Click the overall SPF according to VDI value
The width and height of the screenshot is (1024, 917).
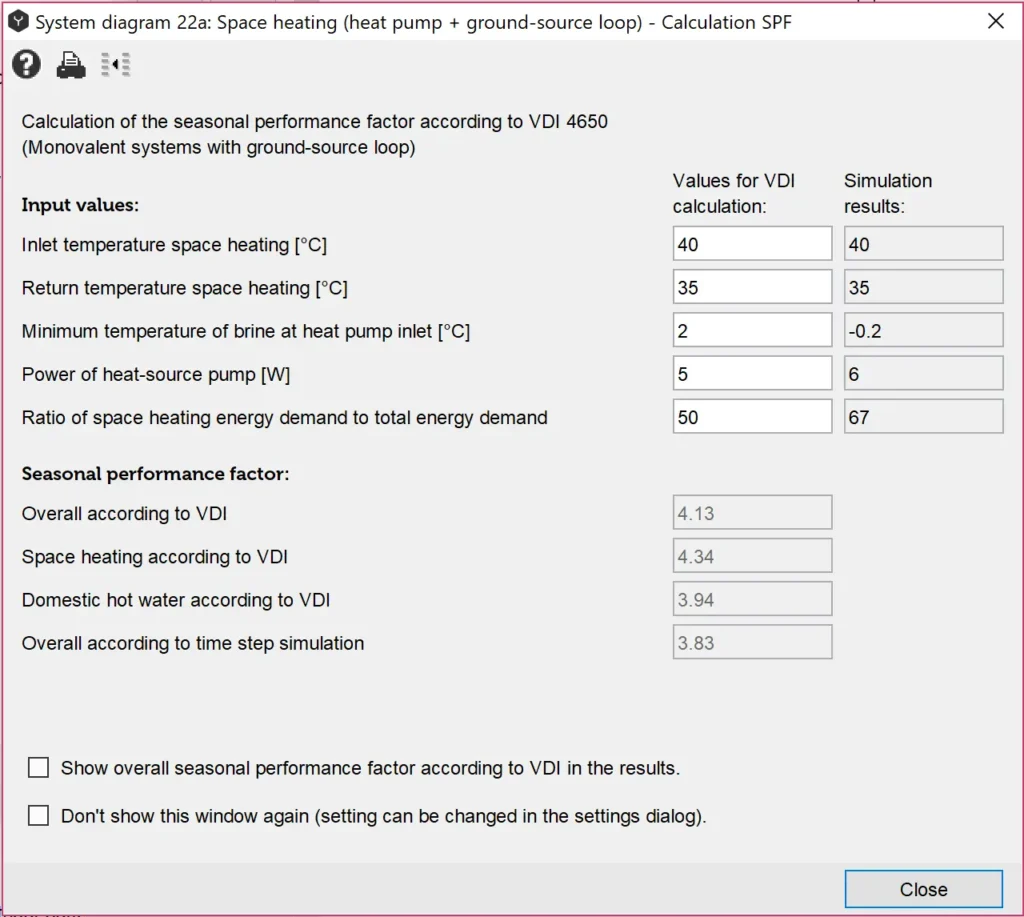[x=752, y=513]
